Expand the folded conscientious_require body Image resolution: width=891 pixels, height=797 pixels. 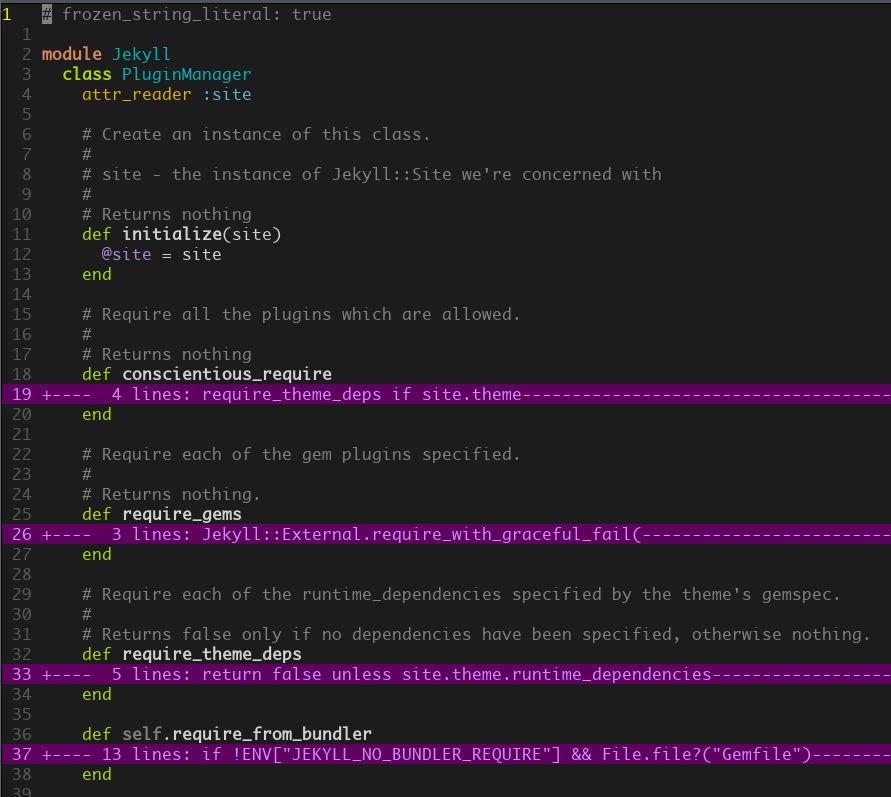pos(446,394)
